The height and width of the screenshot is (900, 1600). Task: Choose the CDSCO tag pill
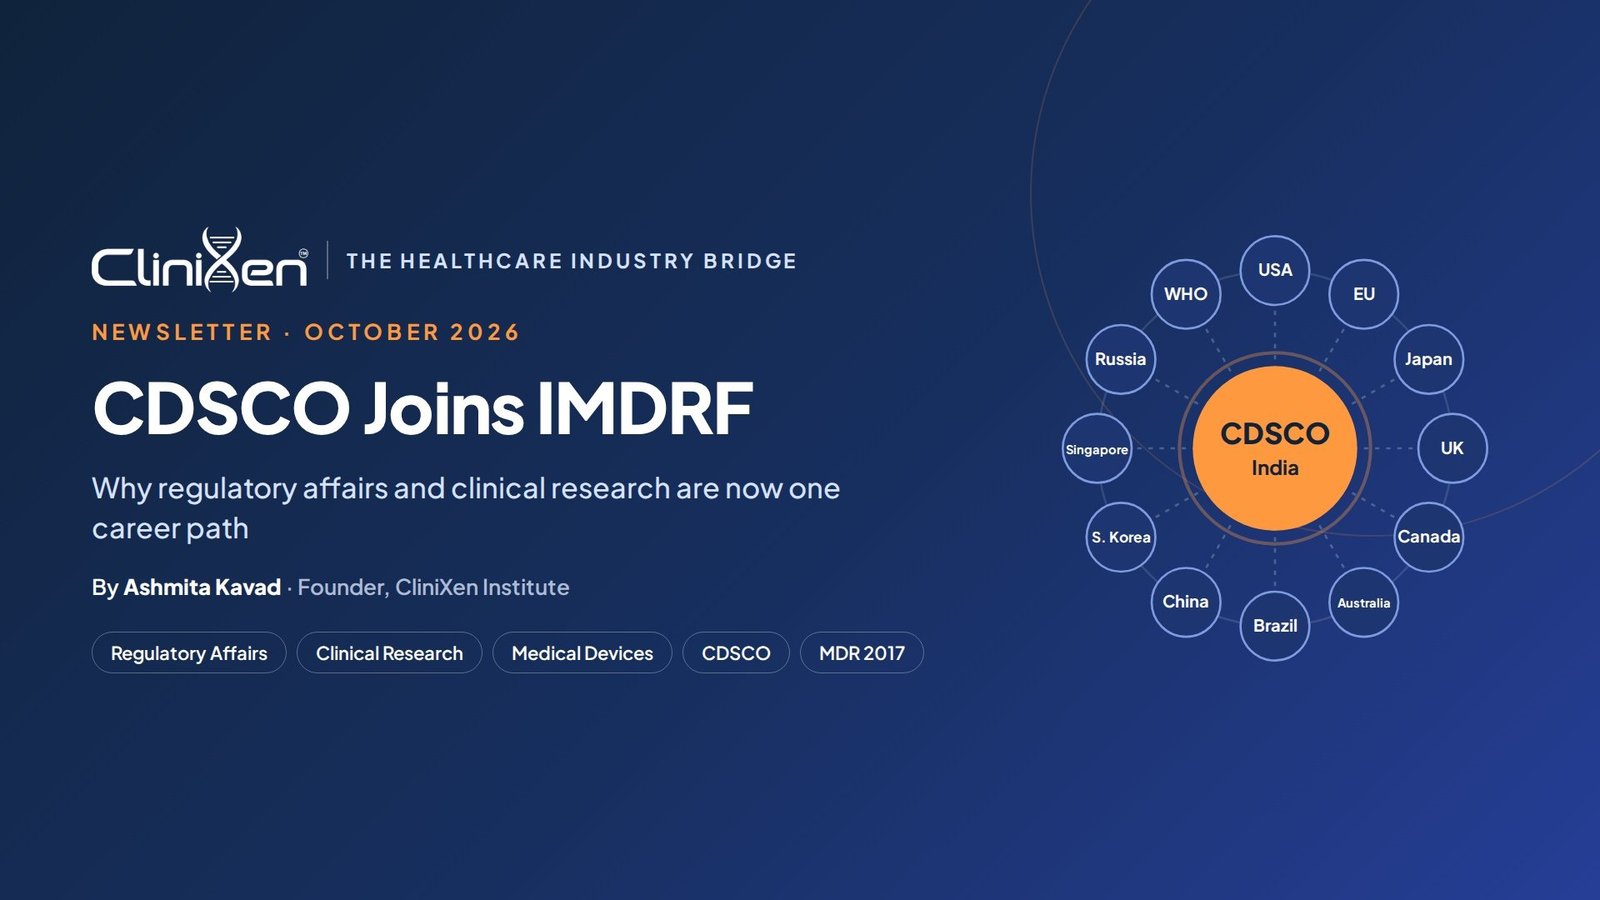point(736,653)
